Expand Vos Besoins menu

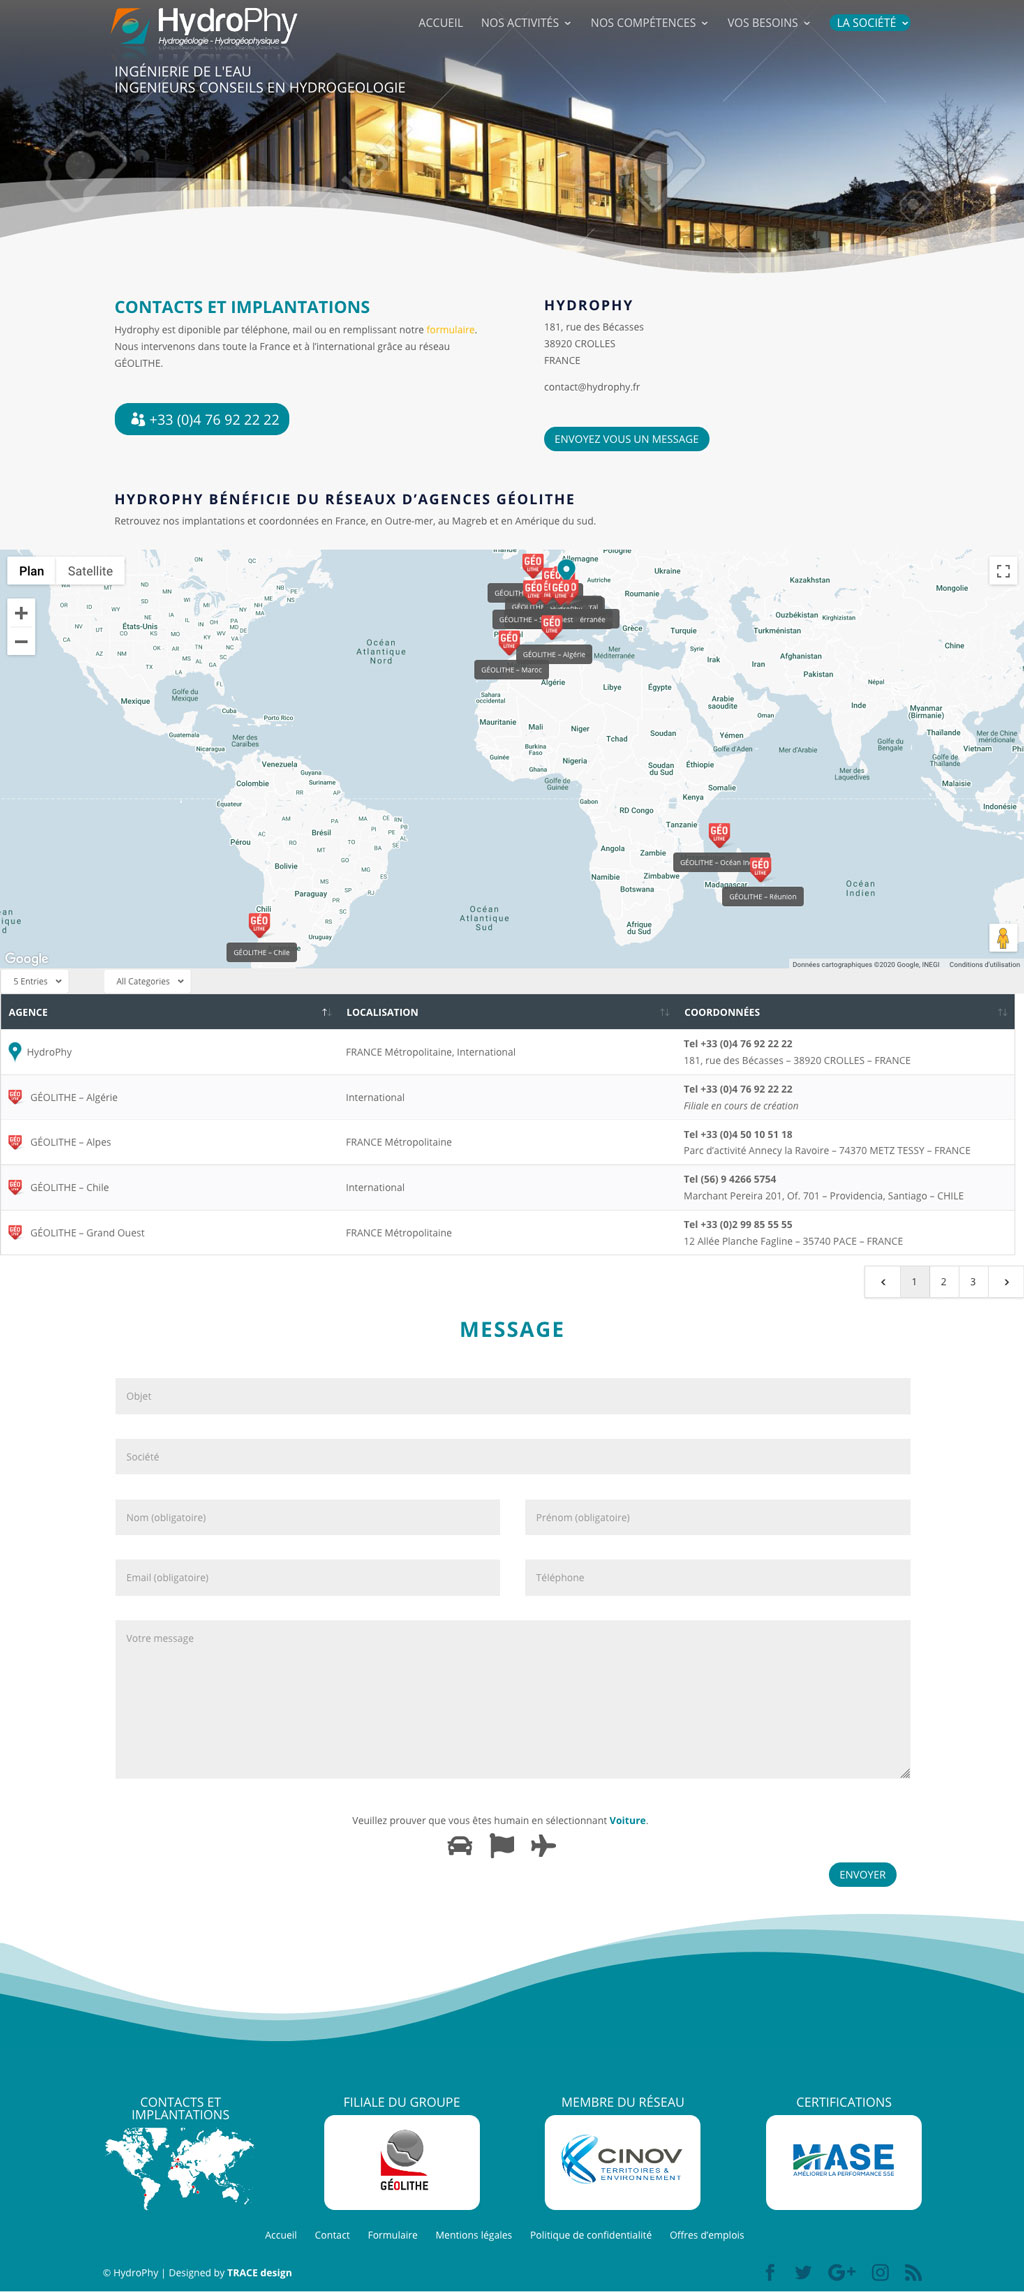pyautogui.click(x=768, y=23)
